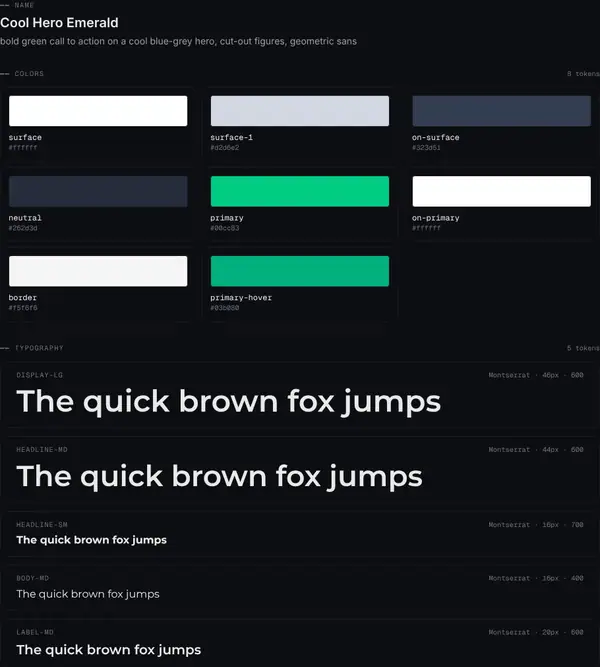Pick the on-surface dark blue-grey swatch
The image size is (600, 667).
(x=501, y=111)
